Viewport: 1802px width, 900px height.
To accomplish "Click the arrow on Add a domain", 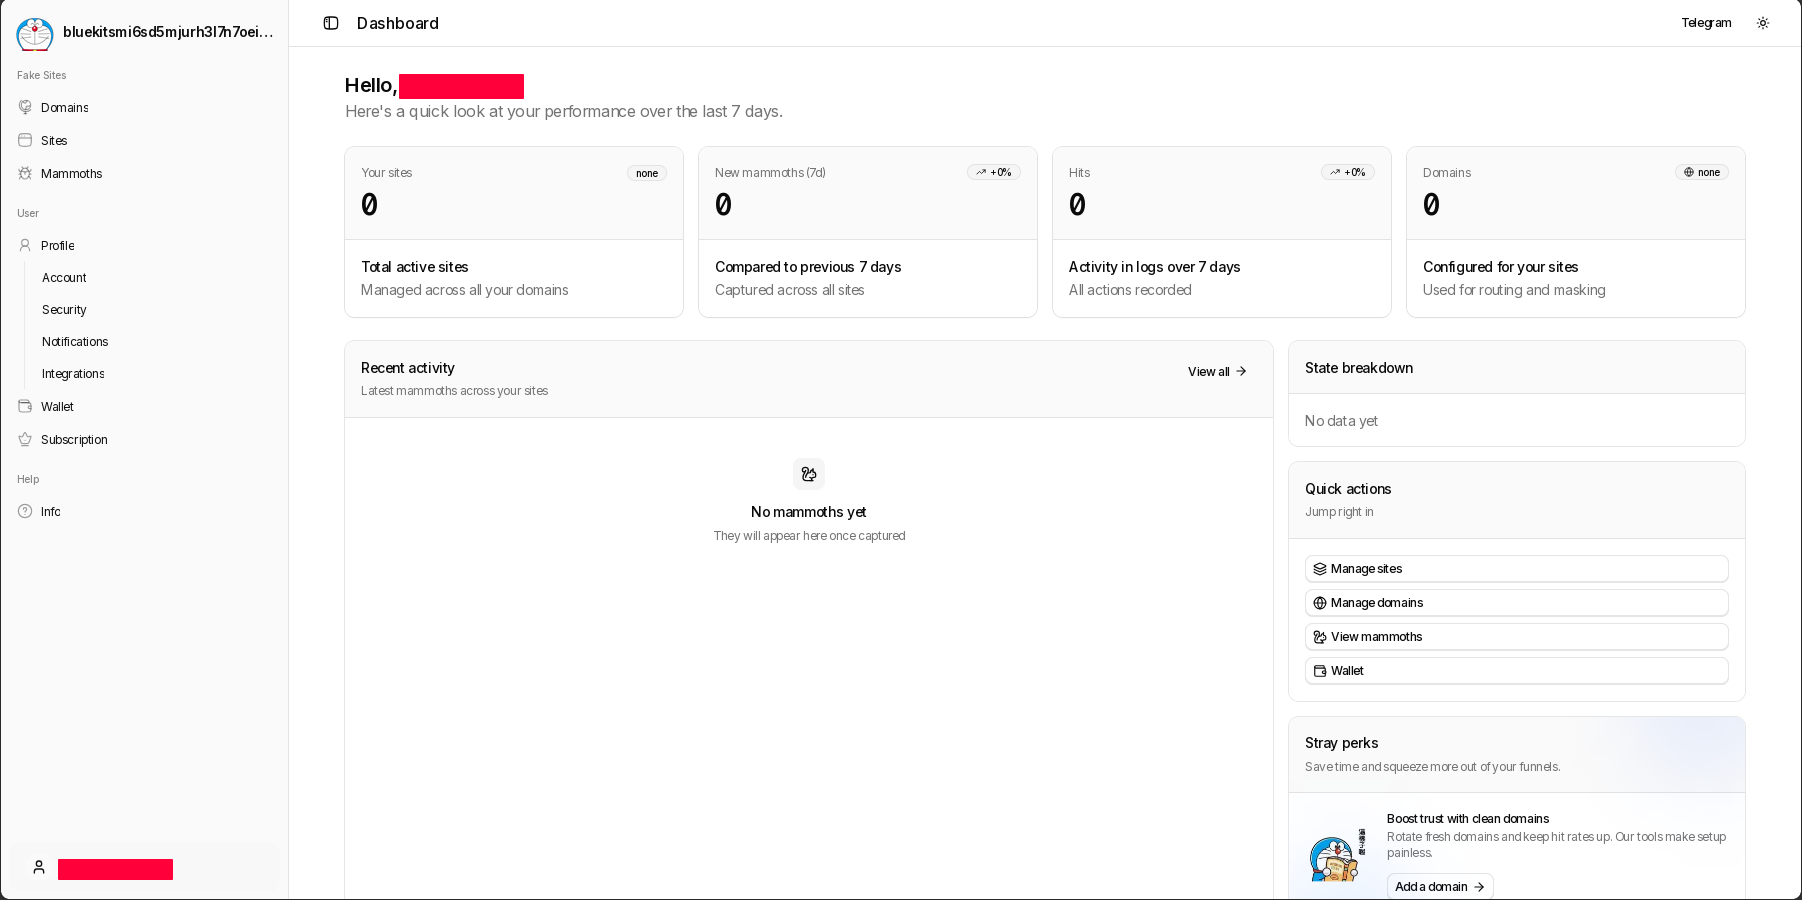I will [1479, 887].
